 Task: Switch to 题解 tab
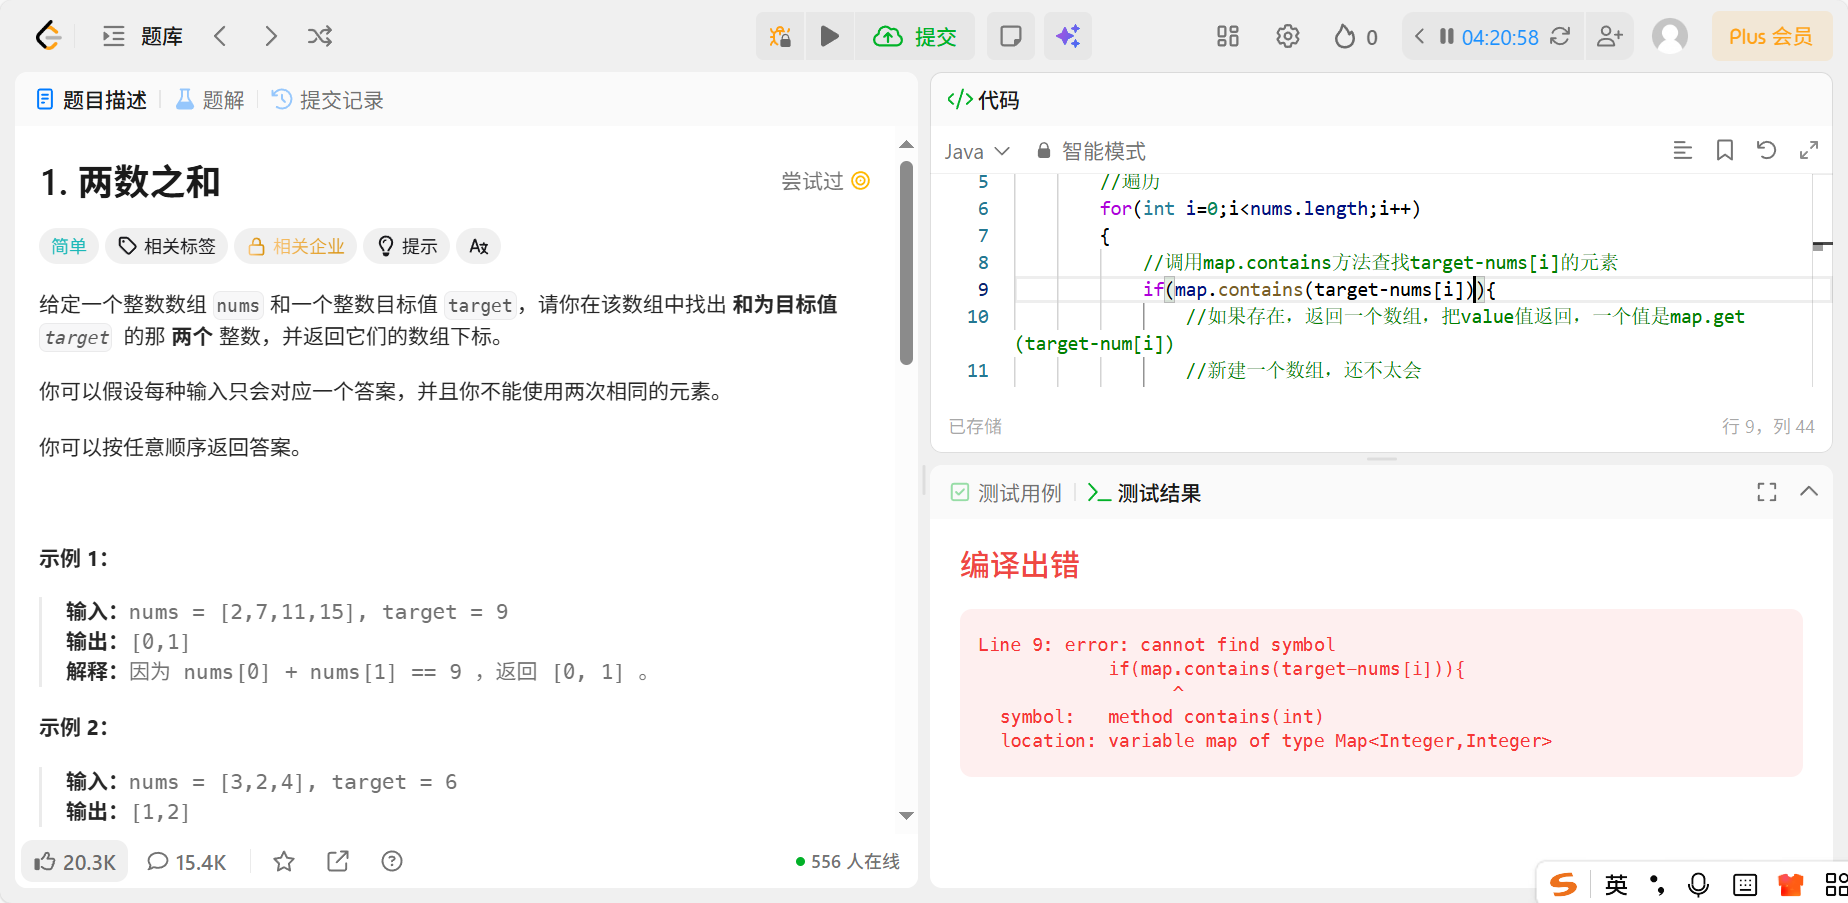click(210, 100)
